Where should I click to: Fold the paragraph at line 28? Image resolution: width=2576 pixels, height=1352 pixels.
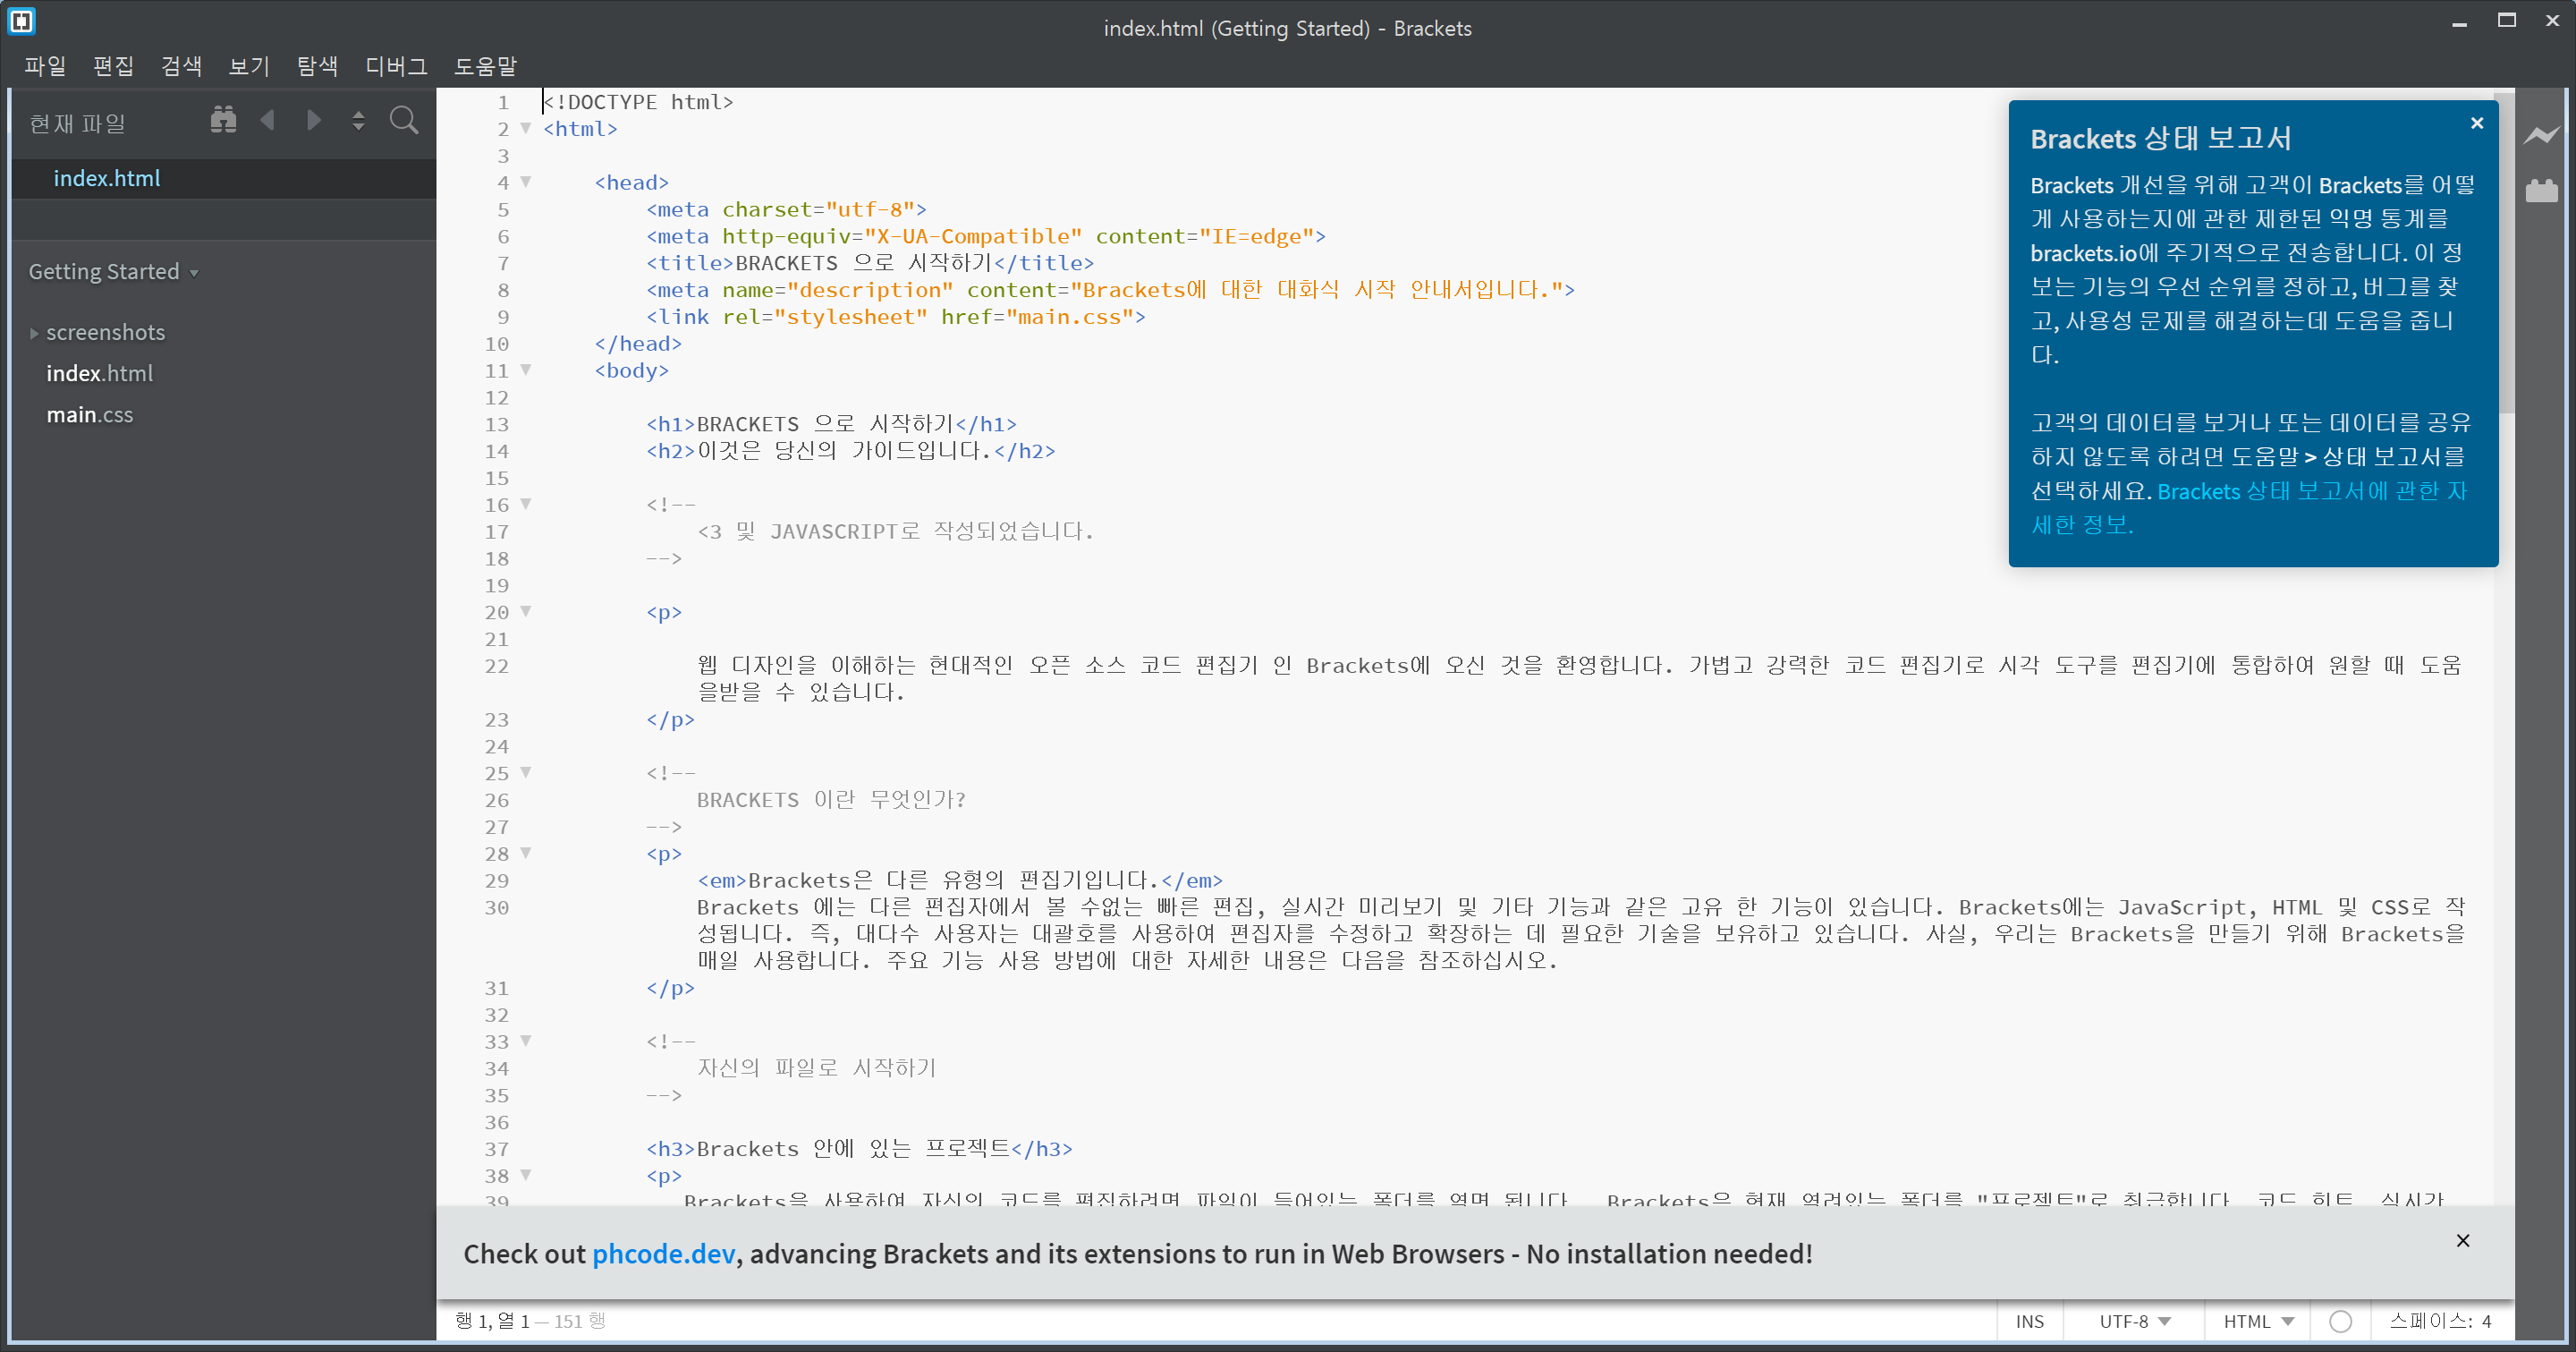tap(525, 853)
